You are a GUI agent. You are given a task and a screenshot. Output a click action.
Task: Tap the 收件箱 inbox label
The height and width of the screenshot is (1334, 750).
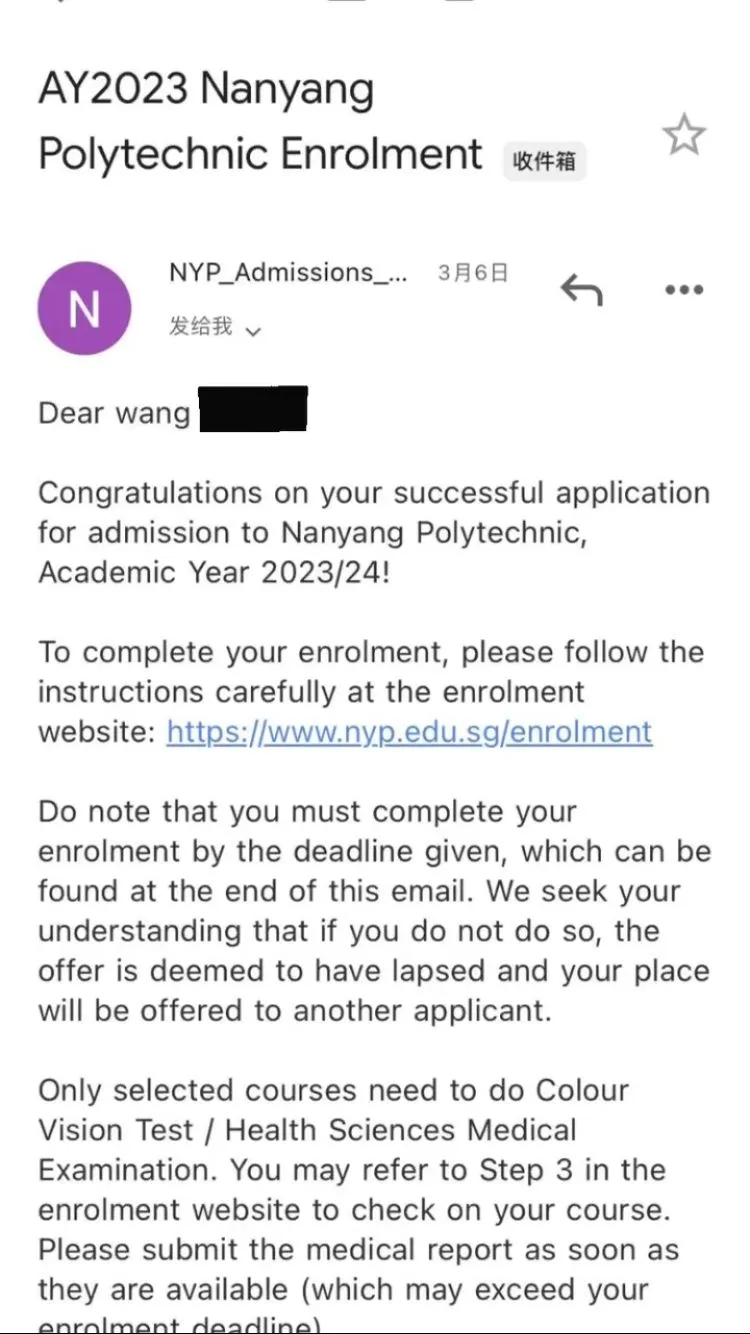pyautogui.click(x=544, y=160)
